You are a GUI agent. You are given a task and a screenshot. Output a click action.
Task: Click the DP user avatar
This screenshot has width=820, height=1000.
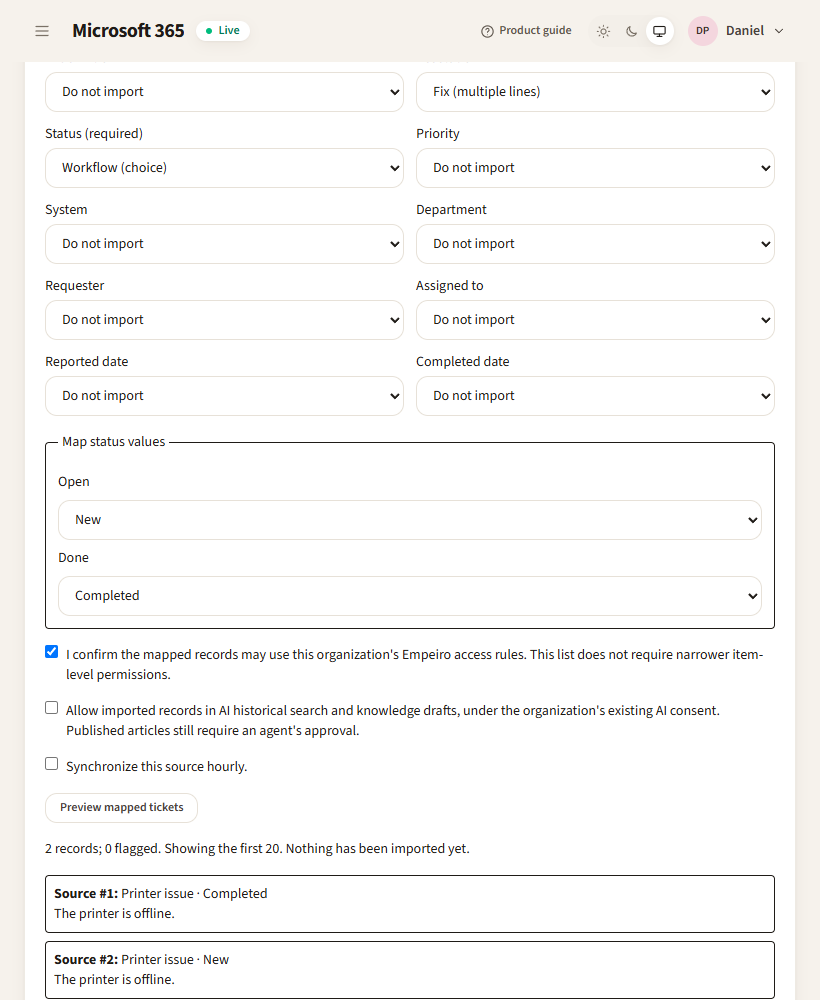tap(703, 31)
